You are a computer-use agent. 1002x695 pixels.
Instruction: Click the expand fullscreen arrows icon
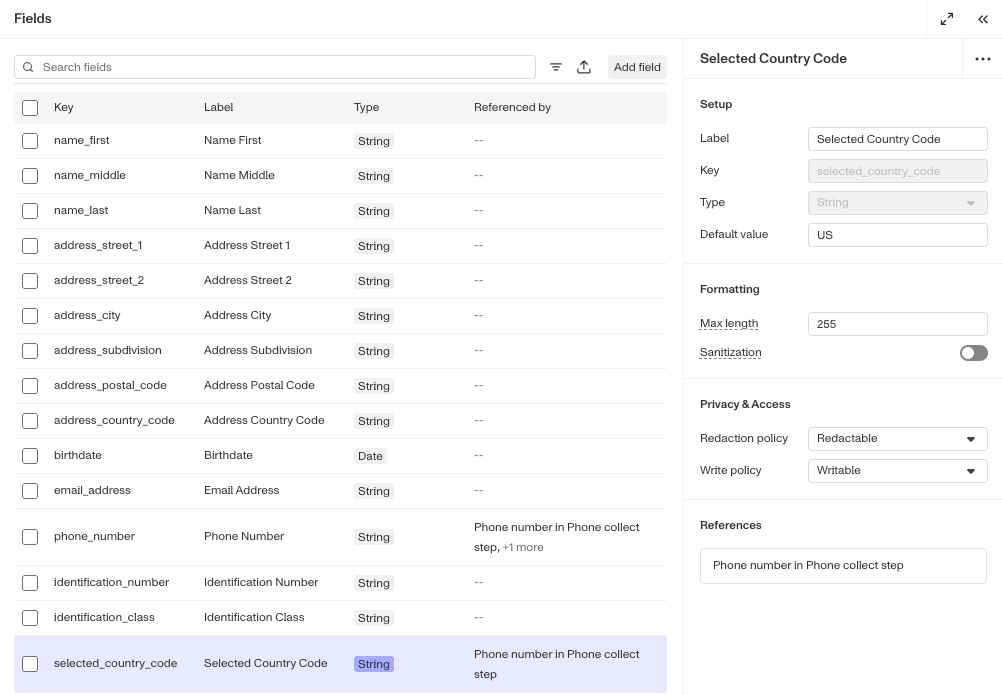tap(946, 19)
